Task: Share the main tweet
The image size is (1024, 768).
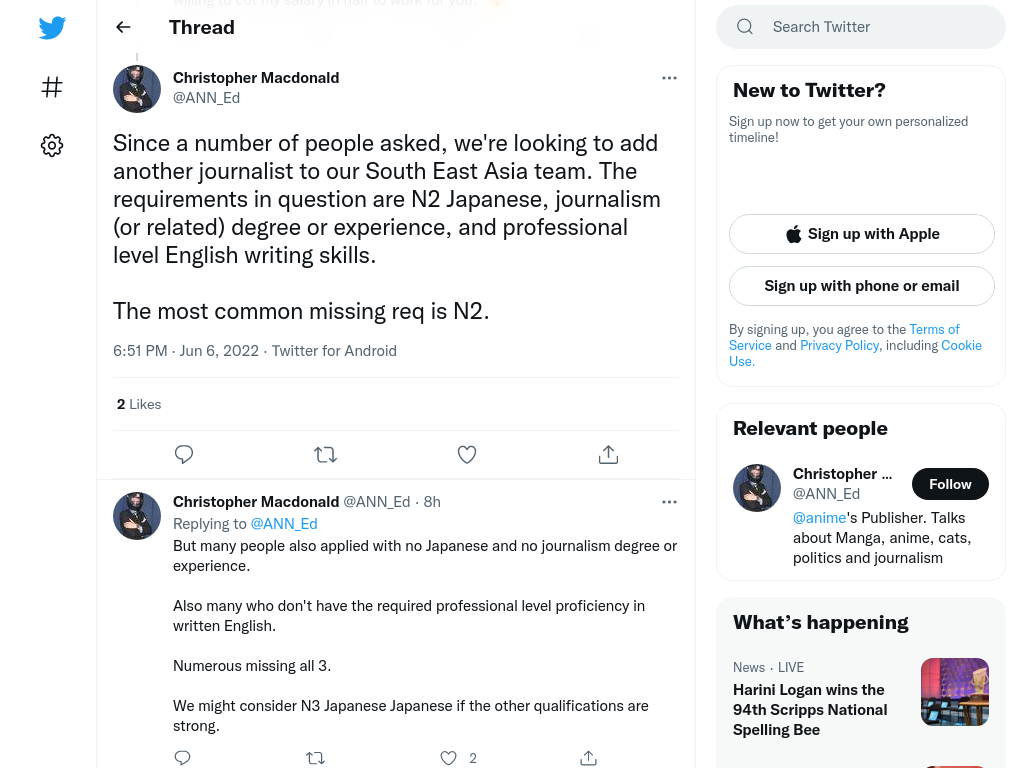Action: click(608, 455)
